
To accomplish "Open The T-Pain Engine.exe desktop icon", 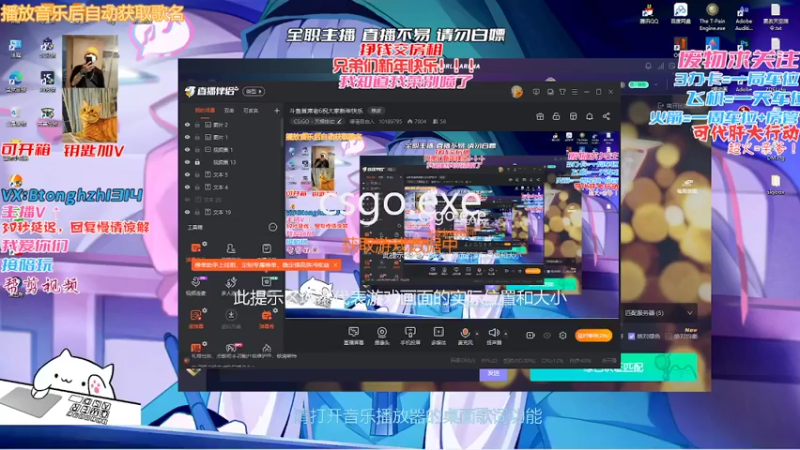I will (x=712, y=16).
